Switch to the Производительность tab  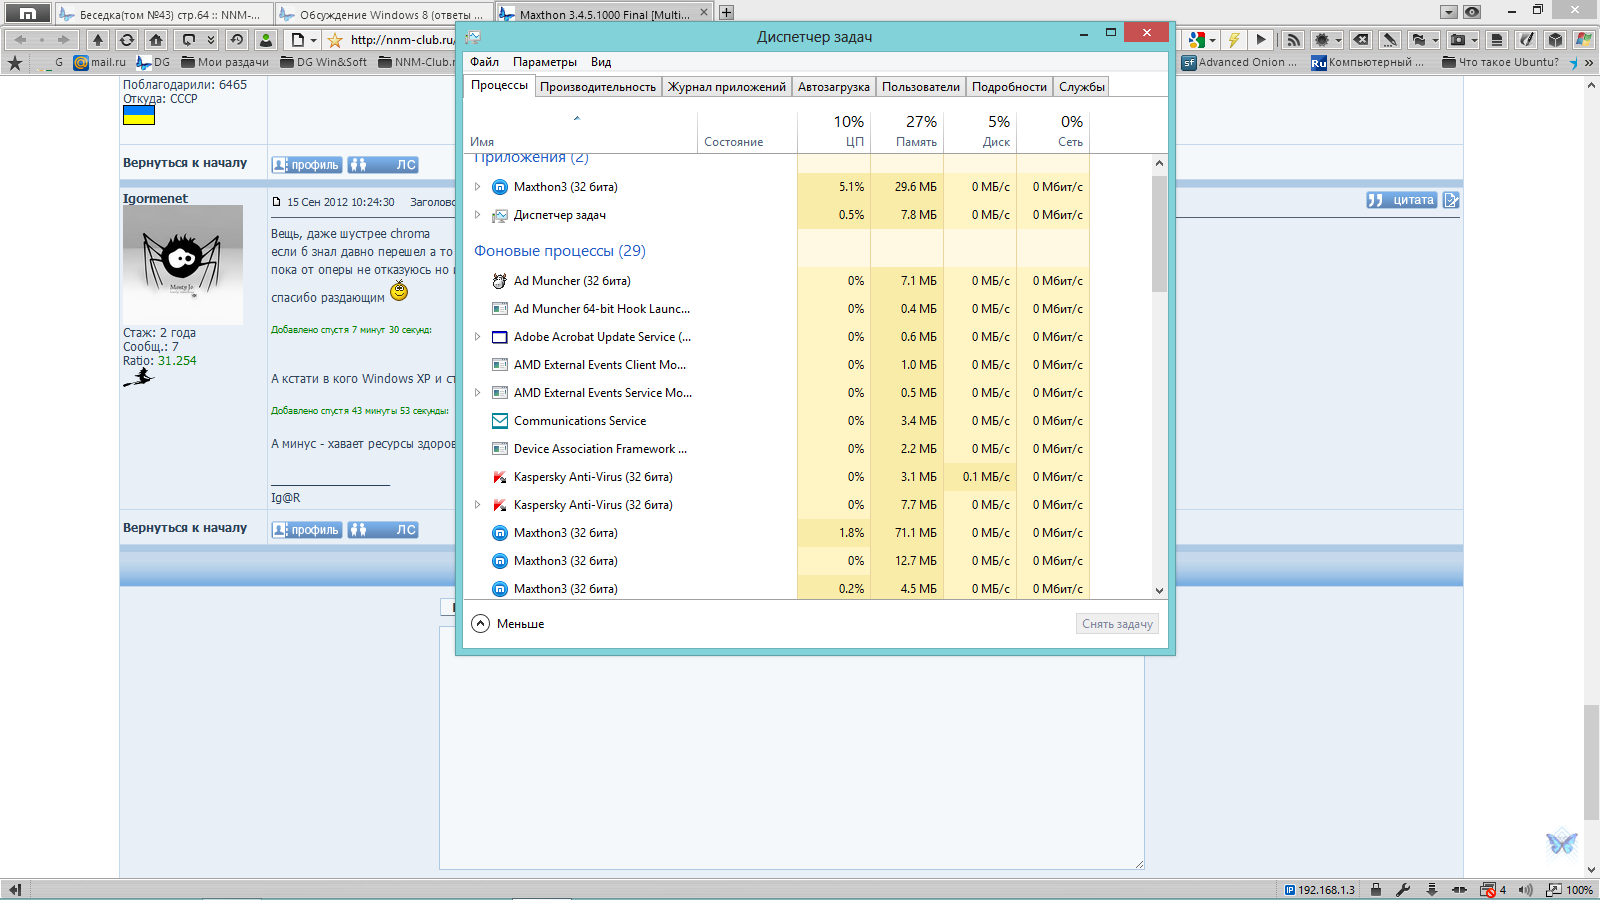click(x=597, y=87)
